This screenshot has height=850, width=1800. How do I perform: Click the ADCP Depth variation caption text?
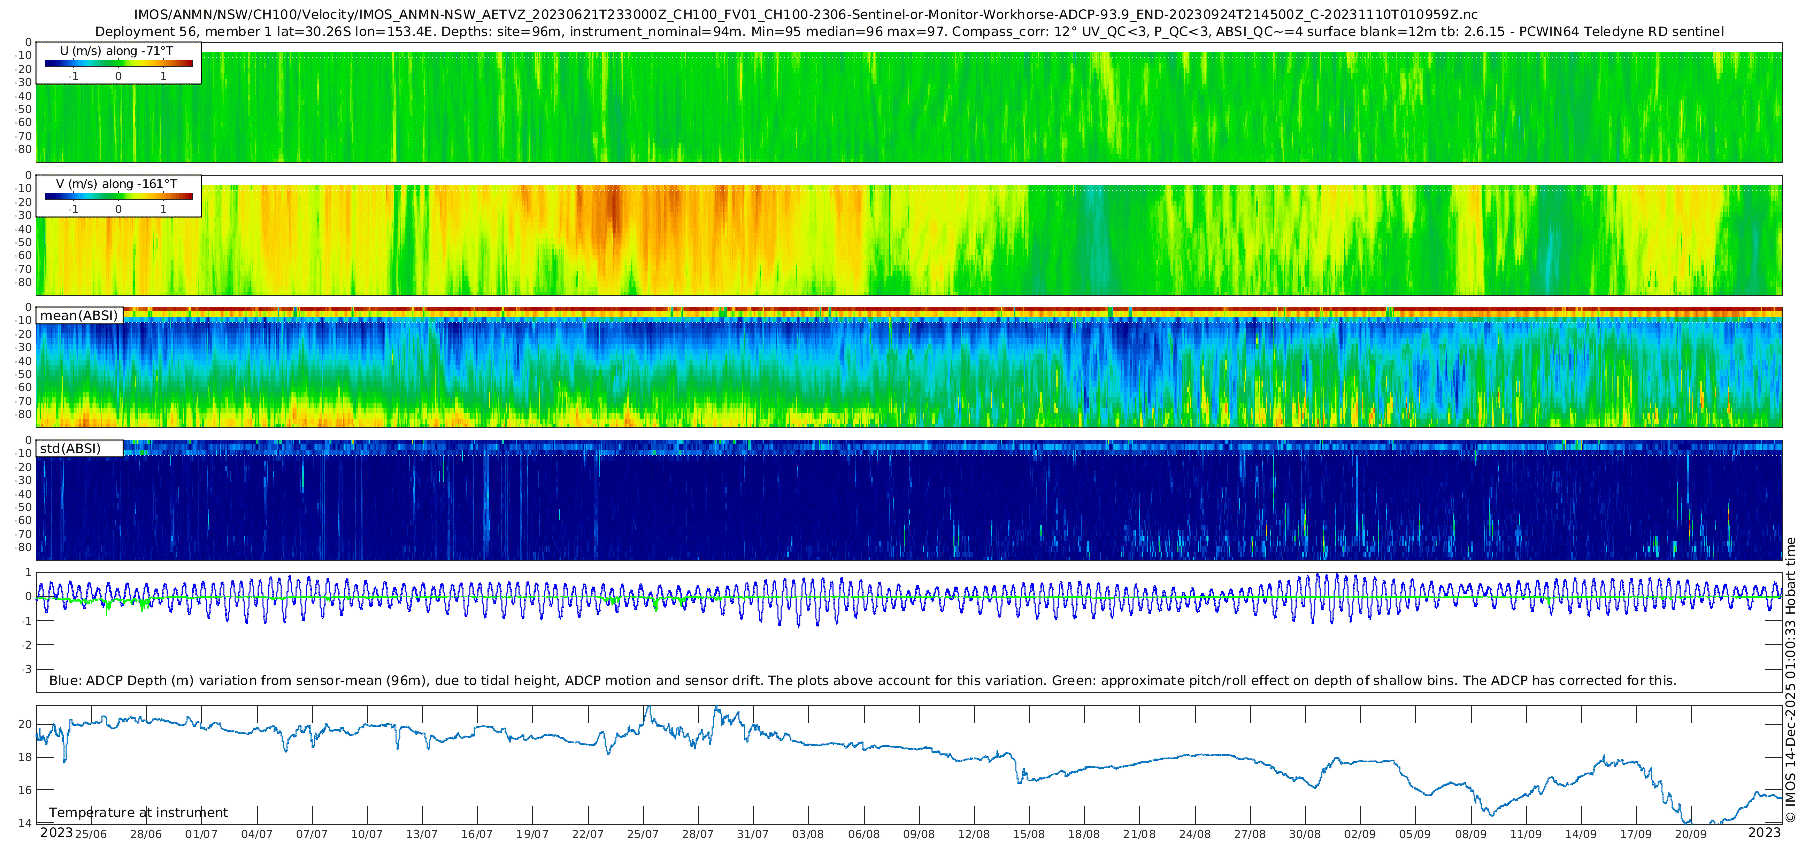pyautogui.click(x=862, y=681)
